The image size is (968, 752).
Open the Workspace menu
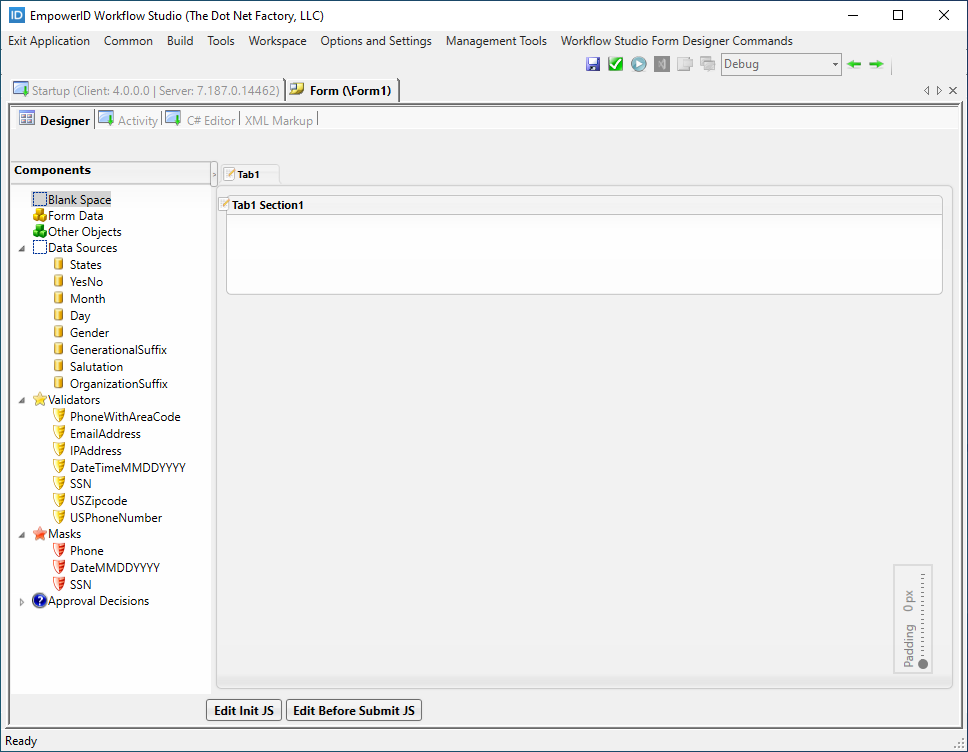point(277,41)
